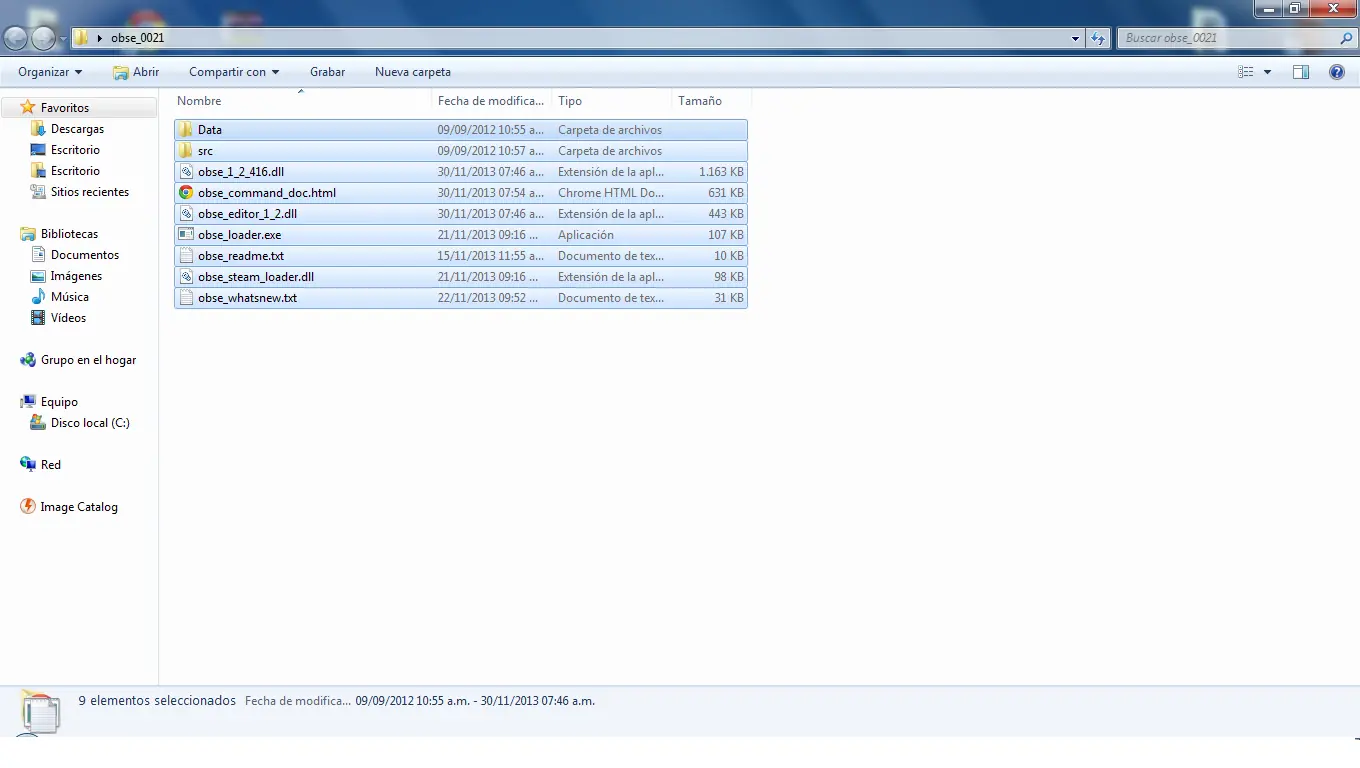Image resolution: width=1360 pixels, height=768 pixels.
Task: Click the search magnifier icon
Action: click(1346, 38)
